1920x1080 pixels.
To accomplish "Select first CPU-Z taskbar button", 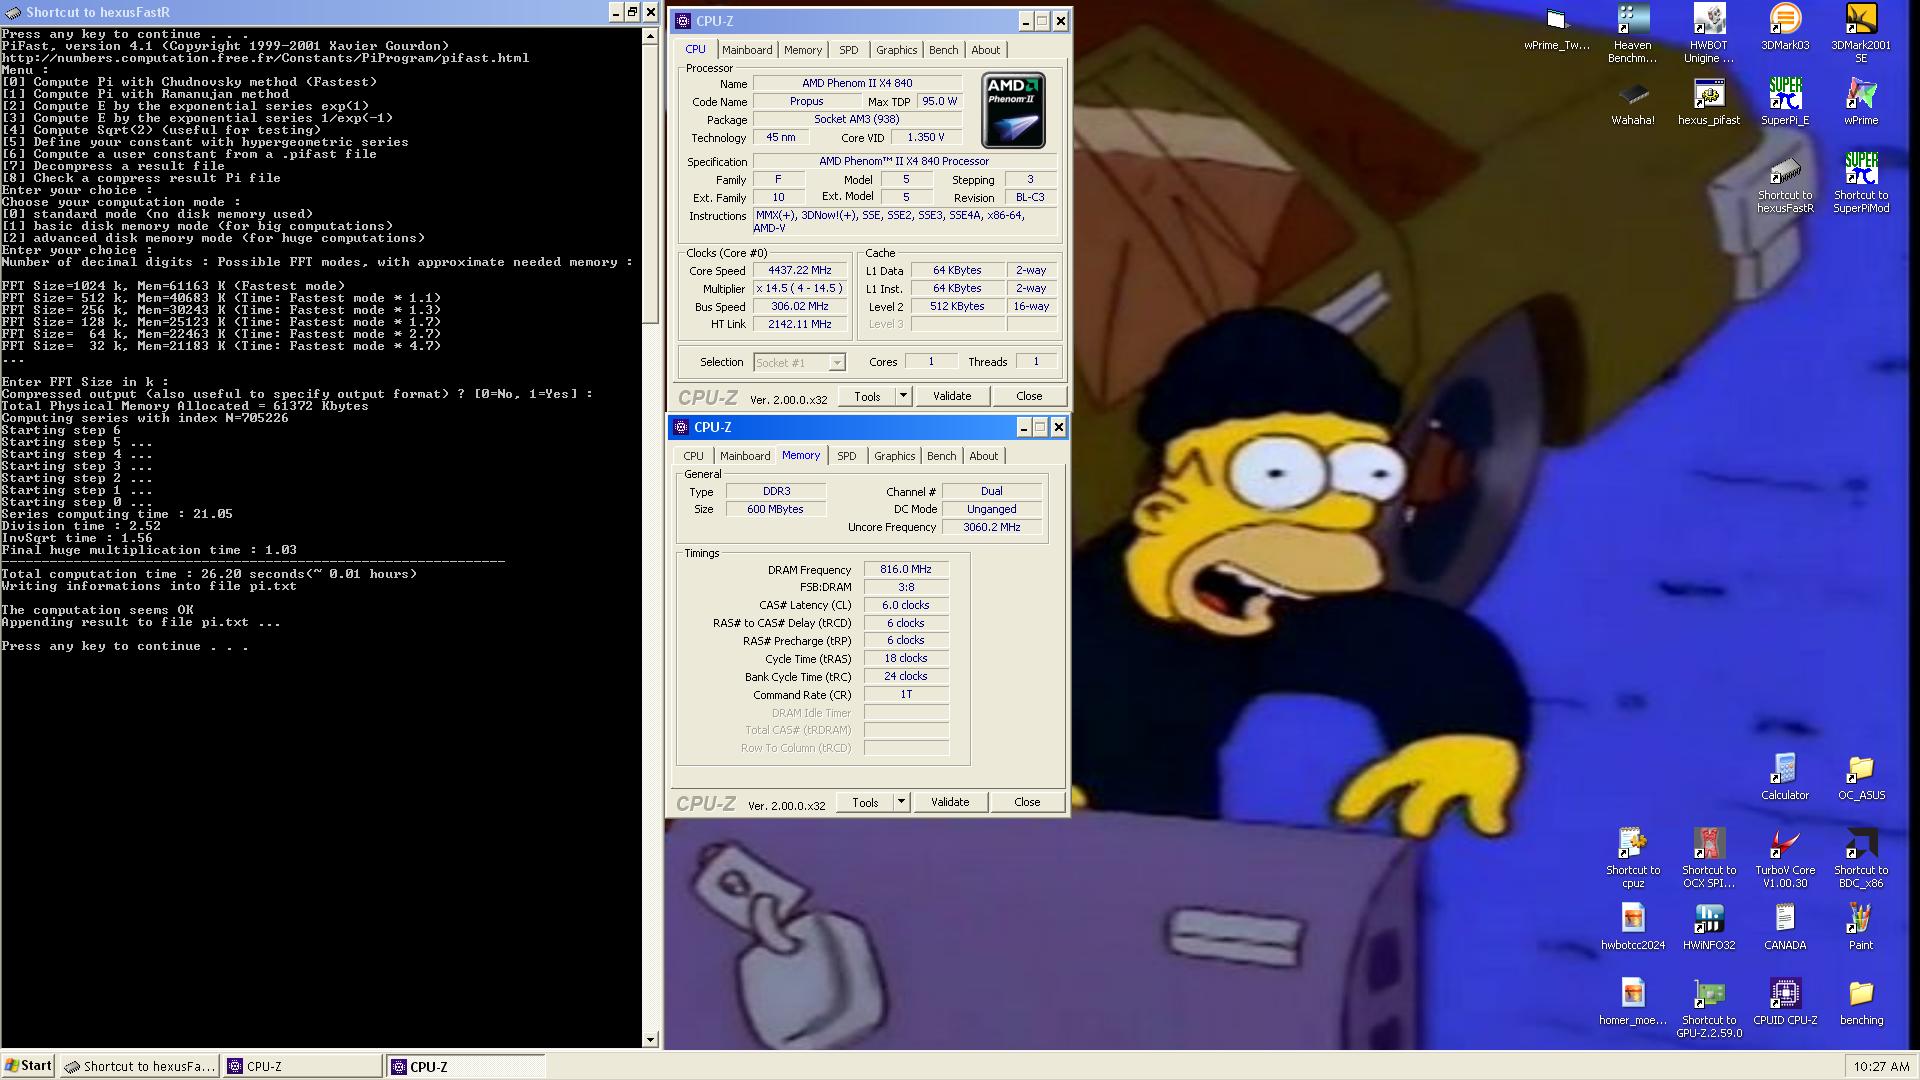I will (302, 1066).
